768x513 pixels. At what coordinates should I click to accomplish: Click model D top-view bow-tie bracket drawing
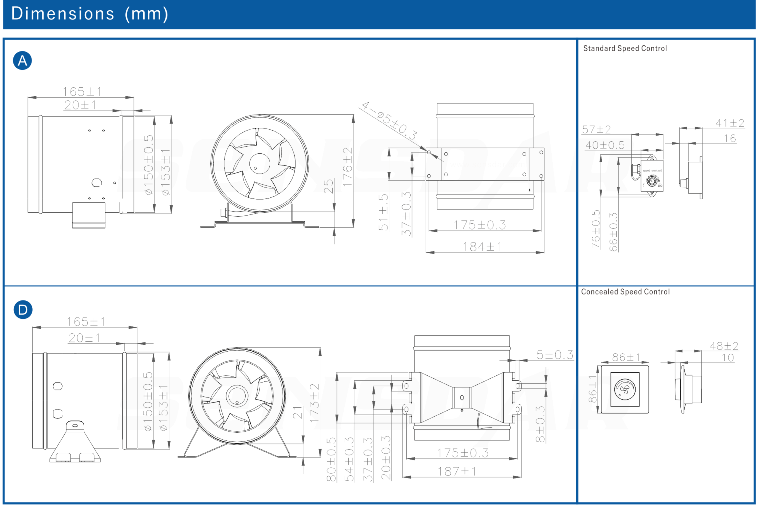coord(461,397)
